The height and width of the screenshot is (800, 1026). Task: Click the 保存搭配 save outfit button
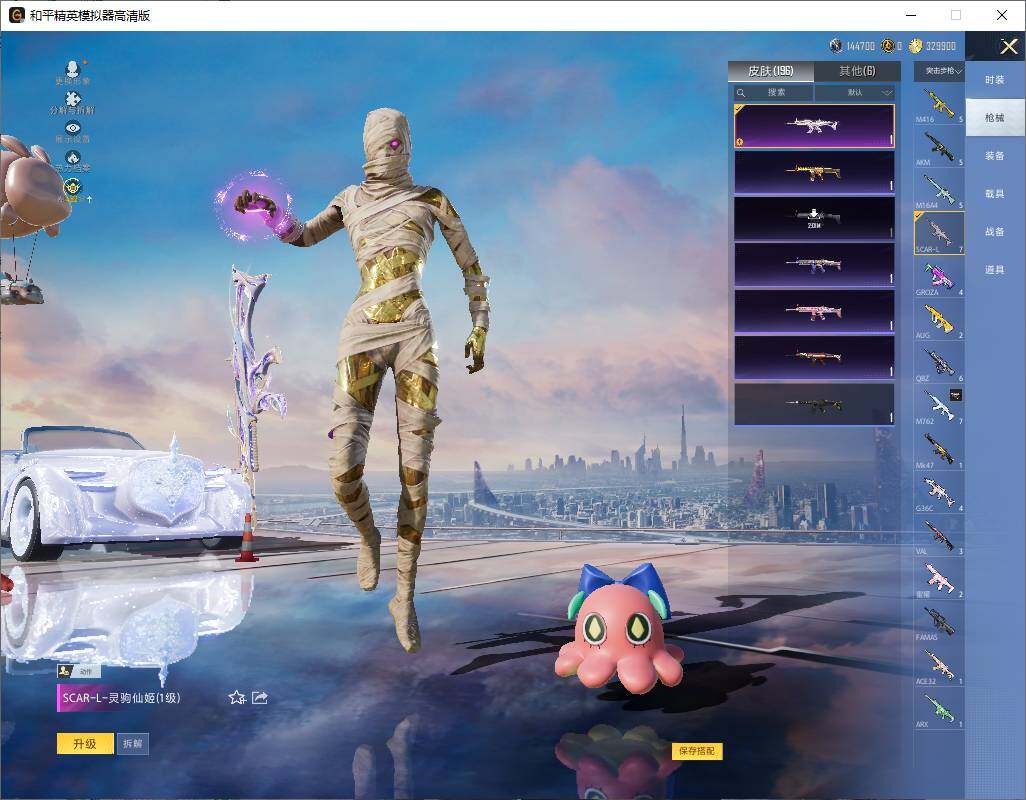[x=697, y=750]
